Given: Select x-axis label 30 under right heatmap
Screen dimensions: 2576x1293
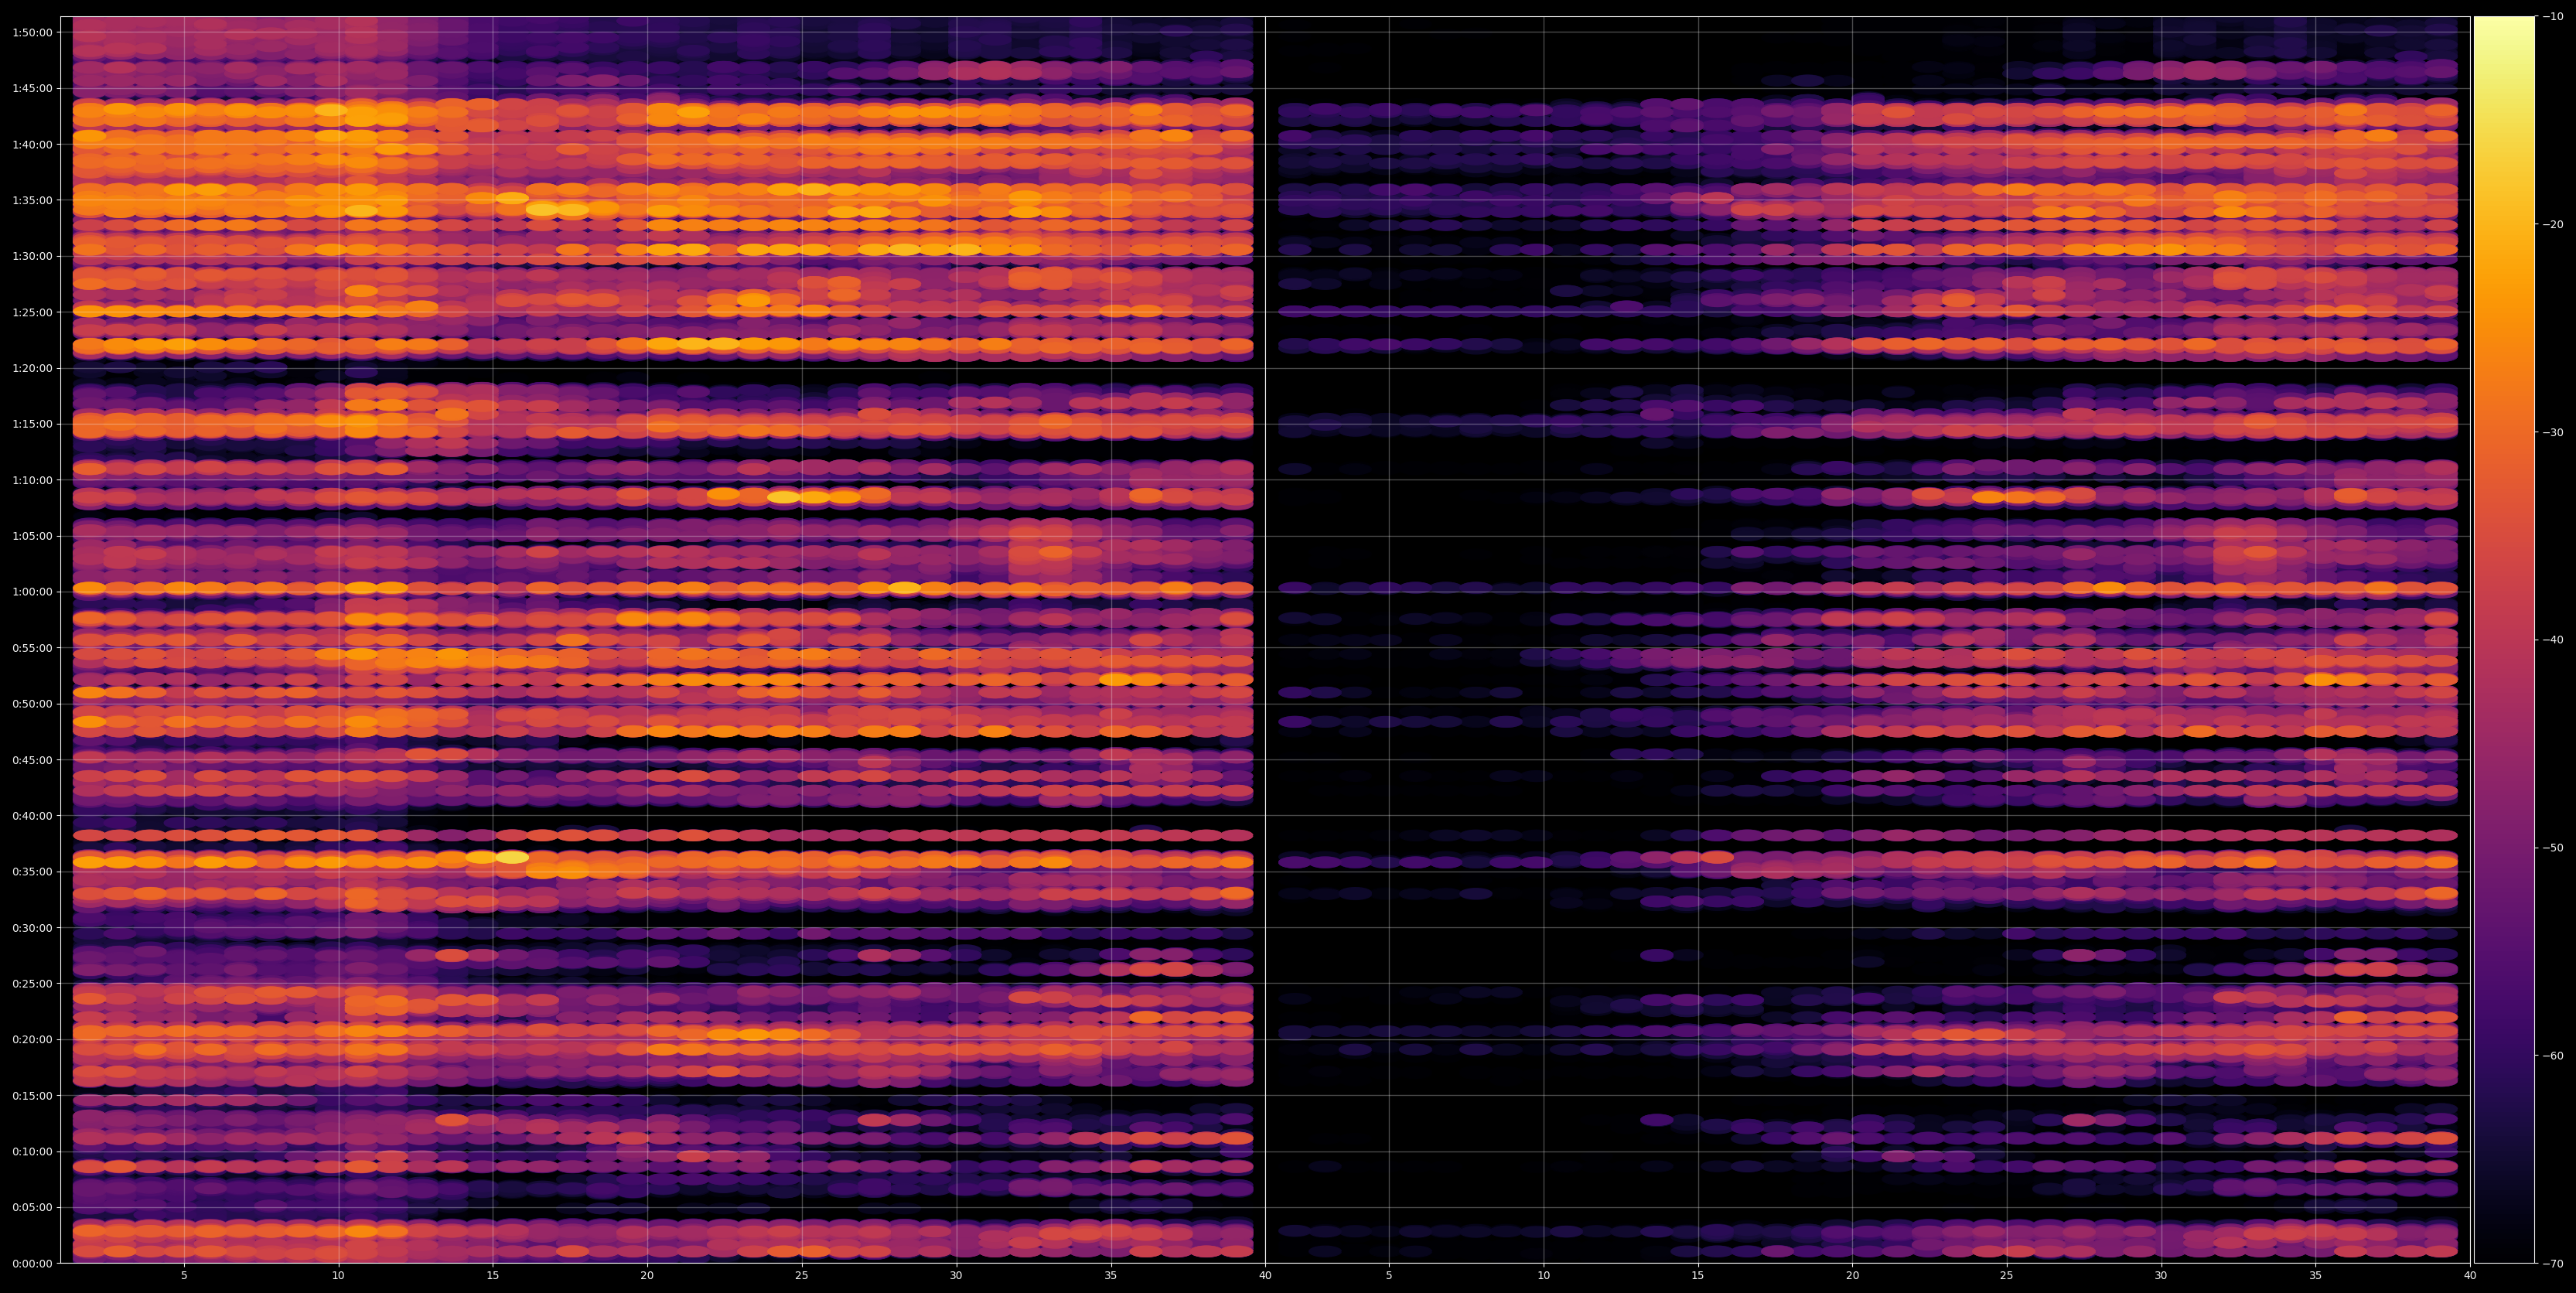Looking at the screenshot, I should pos(2161,1276).
